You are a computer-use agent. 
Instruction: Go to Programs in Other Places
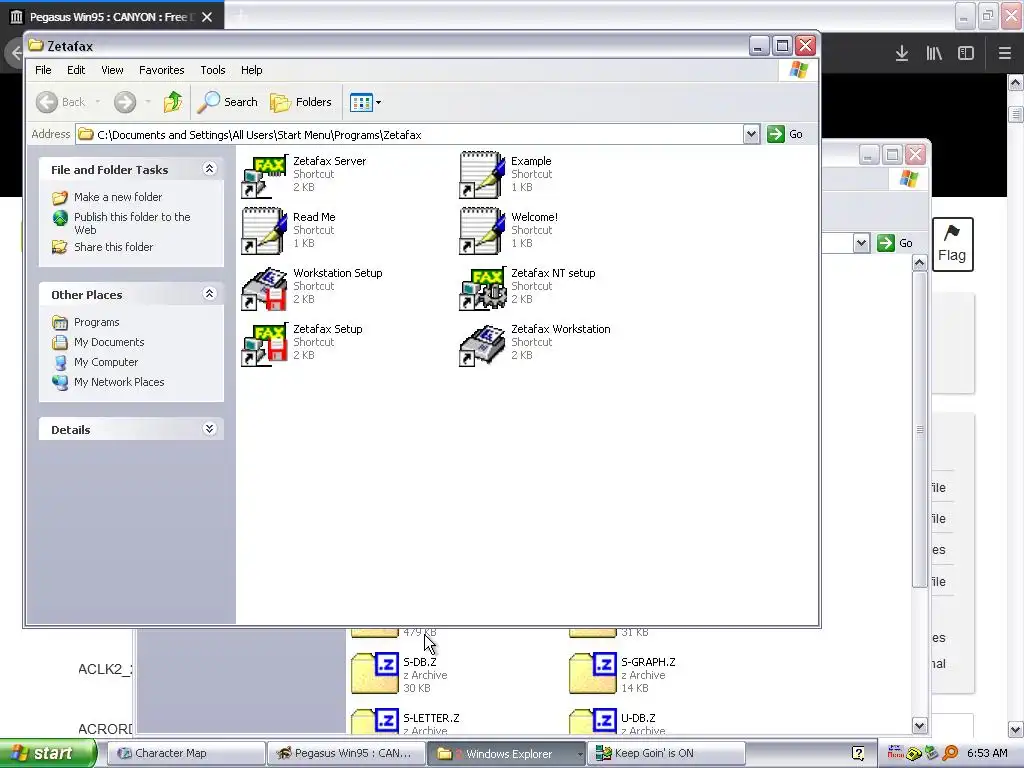point(96,322)
